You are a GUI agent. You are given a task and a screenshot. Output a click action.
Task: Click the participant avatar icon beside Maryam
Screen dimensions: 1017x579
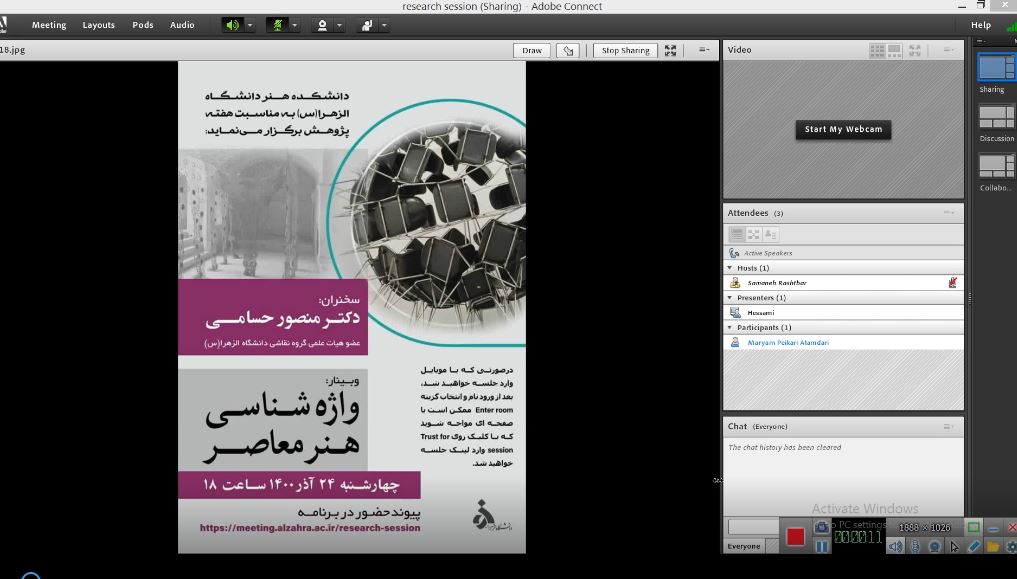pos(735,342)
